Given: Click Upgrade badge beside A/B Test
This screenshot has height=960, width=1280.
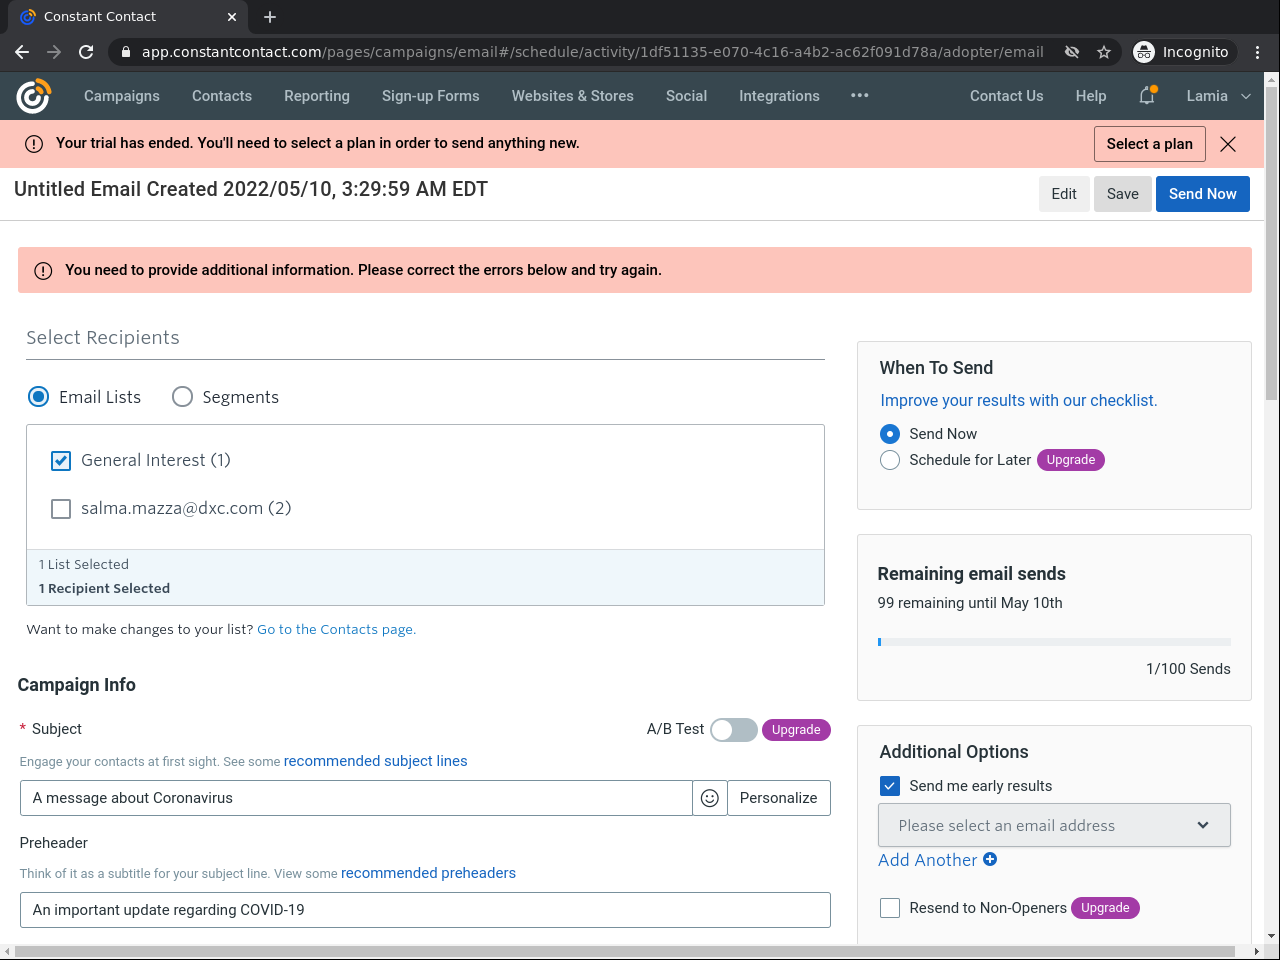Looking at the screenshot, I should [x=796, y=730].
